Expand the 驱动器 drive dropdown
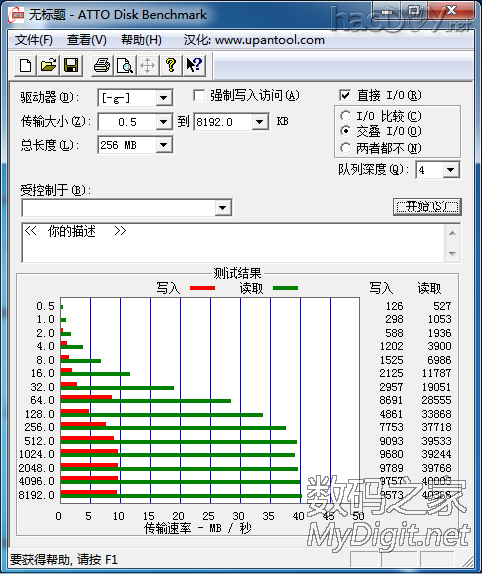The image size is (482, 574). coord(164,98)
